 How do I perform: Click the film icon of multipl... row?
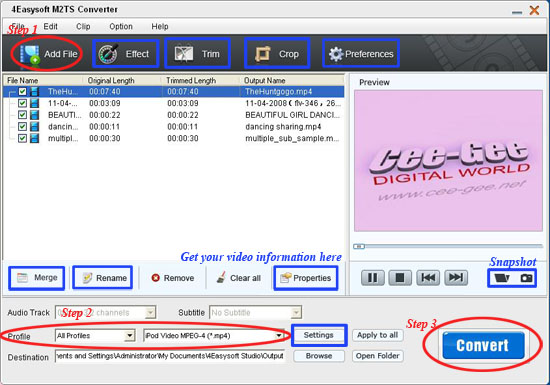(x=34, y=138)
